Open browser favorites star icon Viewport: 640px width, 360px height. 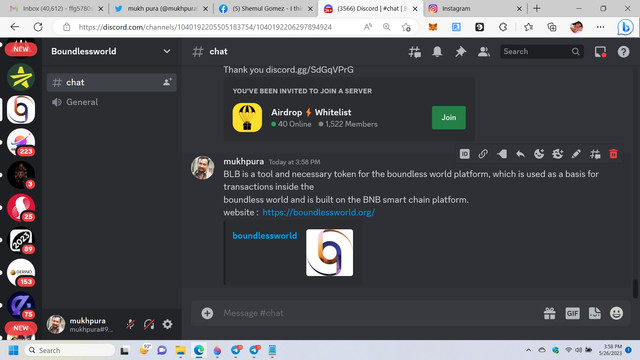coord(528,27)
